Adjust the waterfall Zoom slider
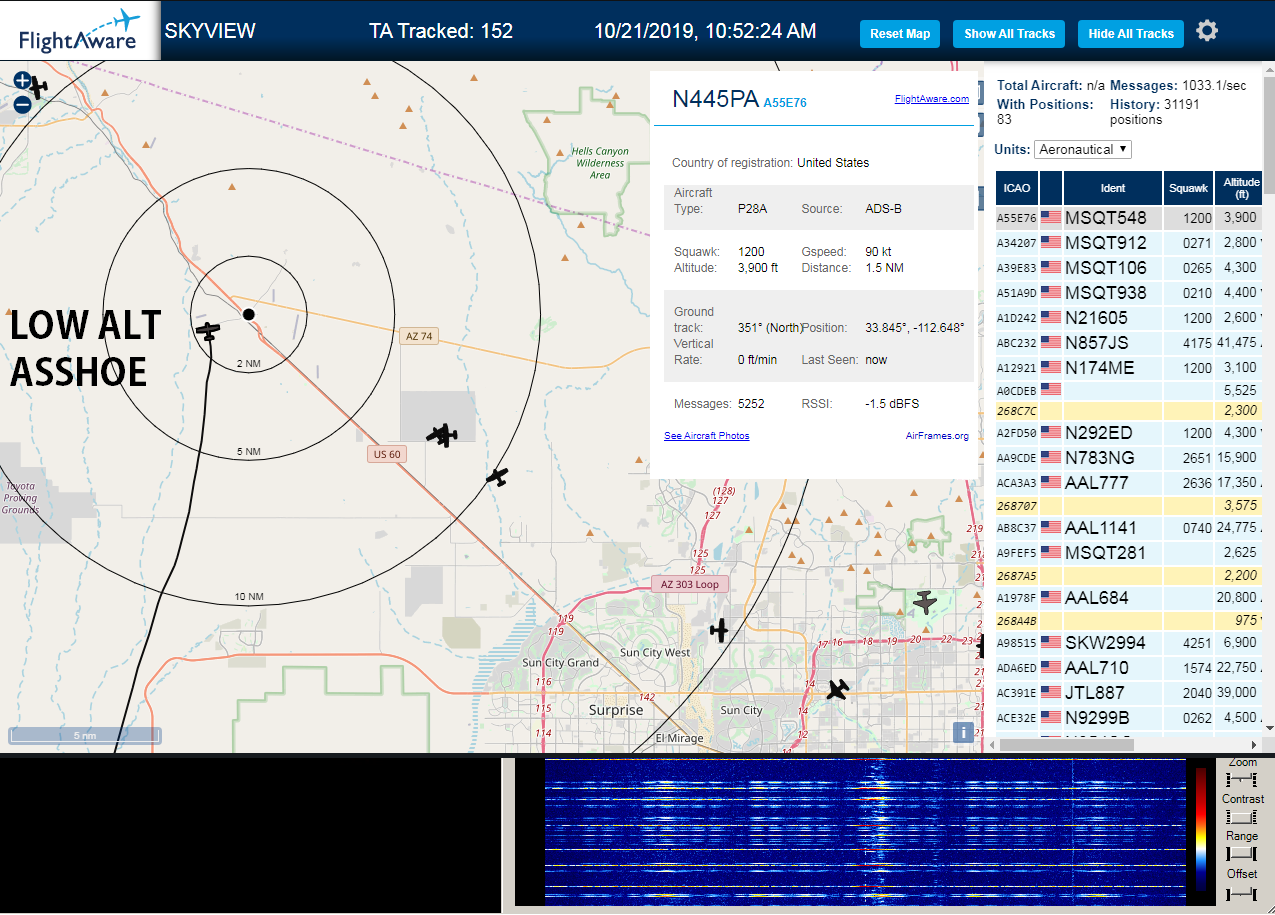Viewport: 1275px width, 915px height. pos(1241,779)
